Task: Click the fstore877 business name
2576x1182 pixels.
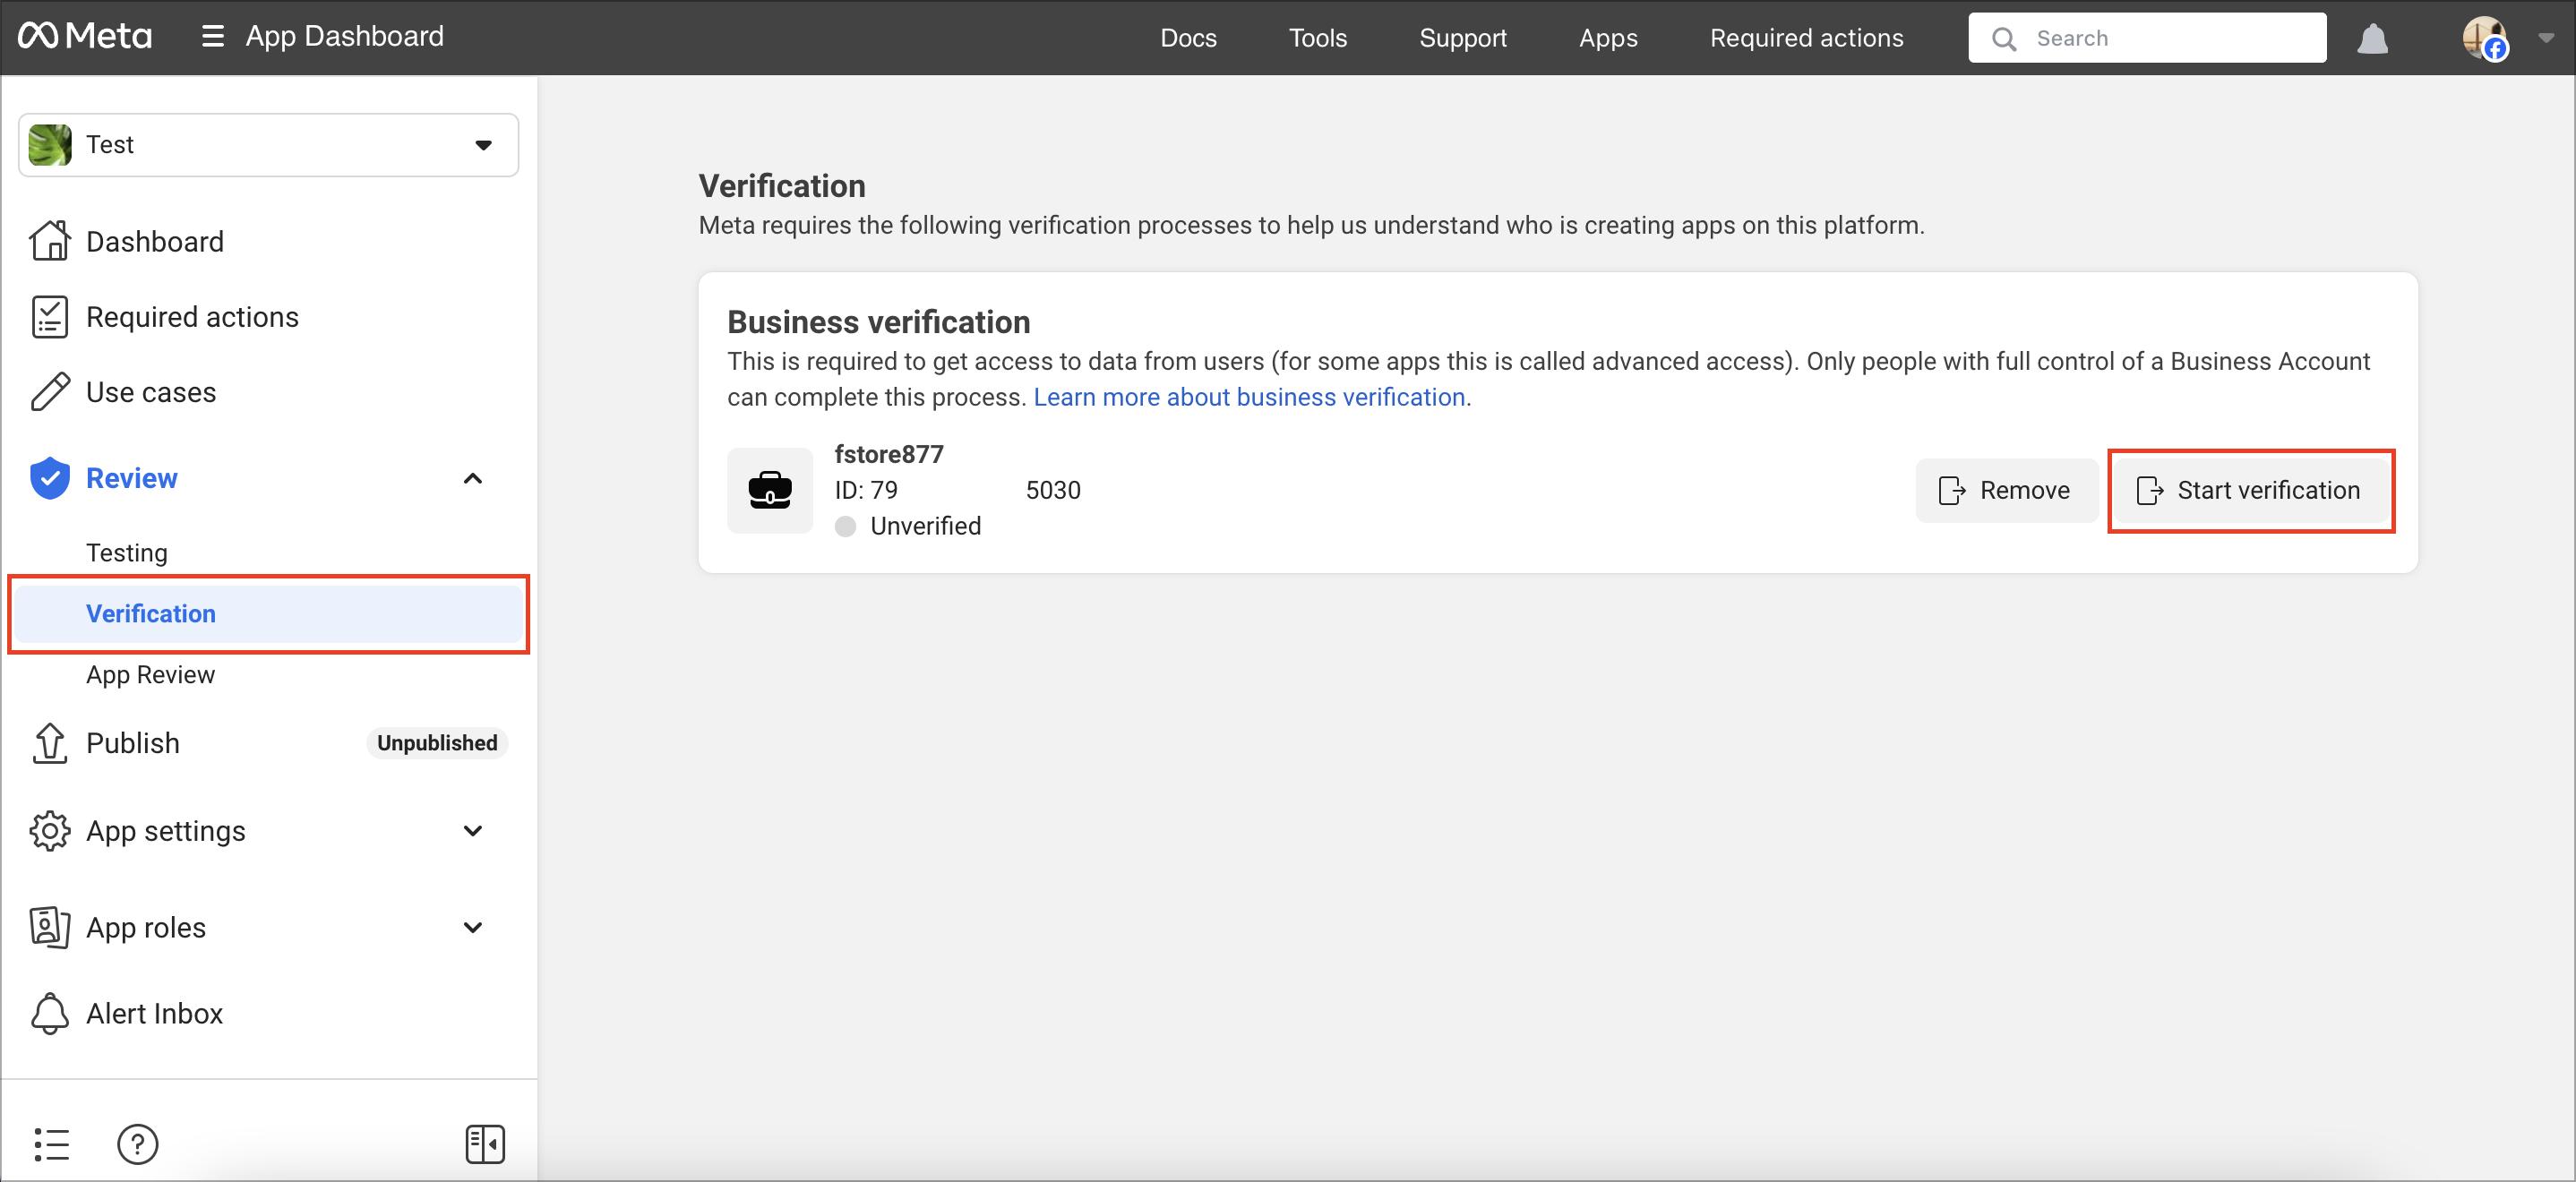Action: pyautogui.click(x=889, y=454)
